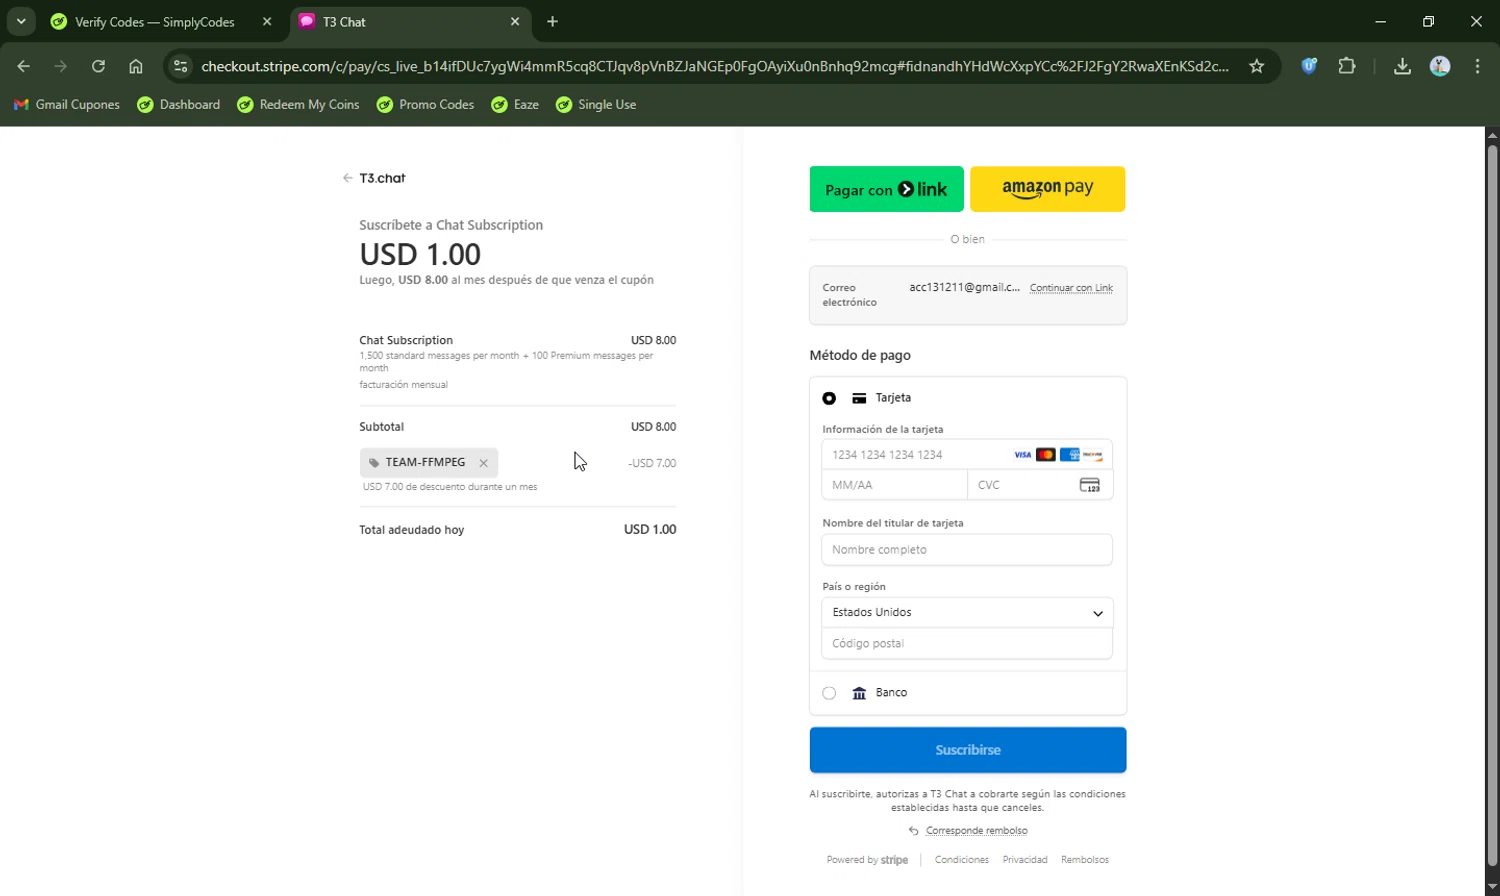Viewport: 1500px width, 896px height.
Task: Click the TEAM-FFMPEG coupon tag icon
Action: click(x=374, y=463)
